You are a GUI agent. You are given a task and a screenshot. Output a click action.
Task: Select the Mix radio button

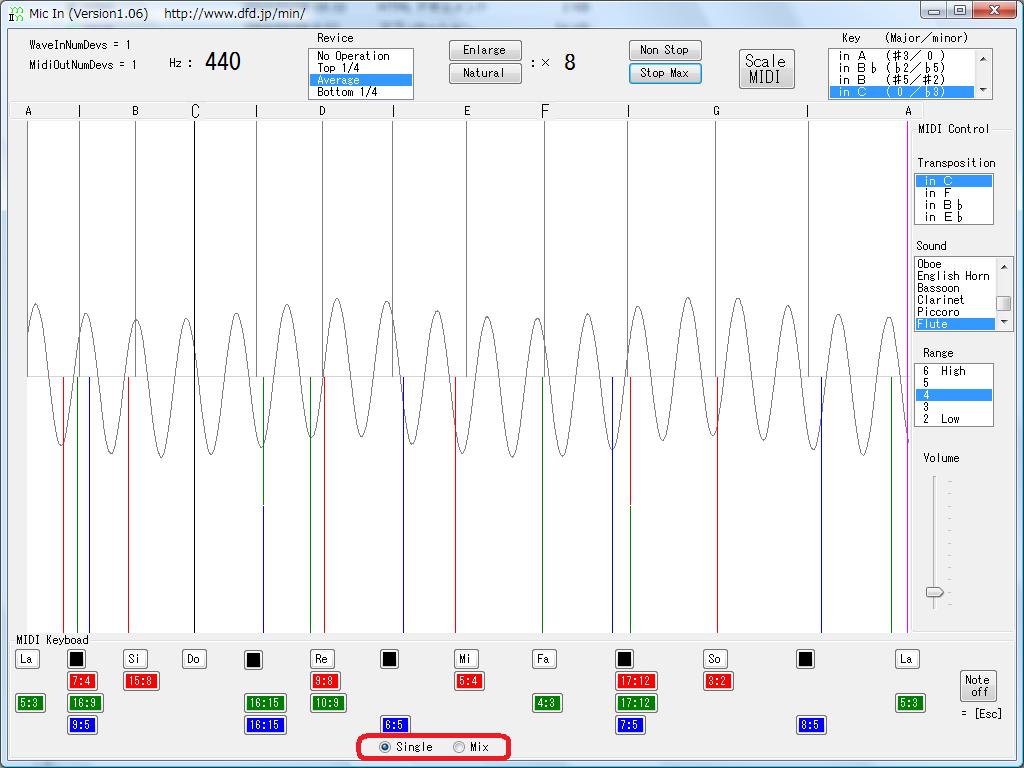tap(471, 747)
